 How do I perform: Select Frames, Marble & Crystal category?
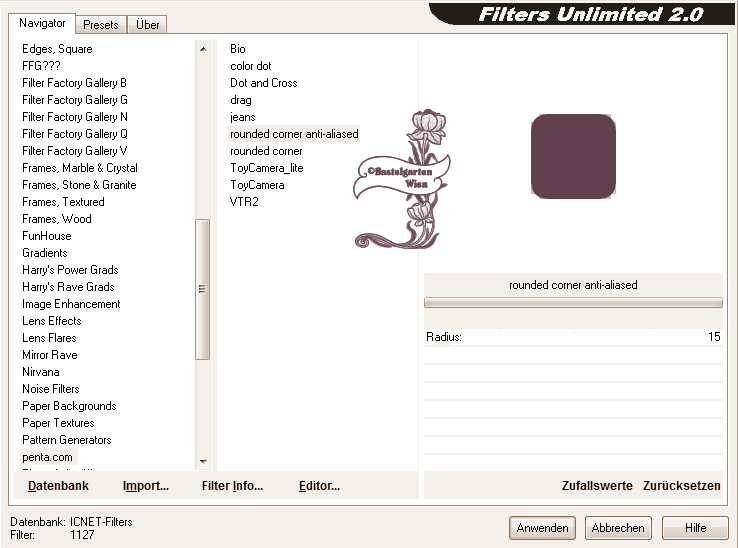80,168
